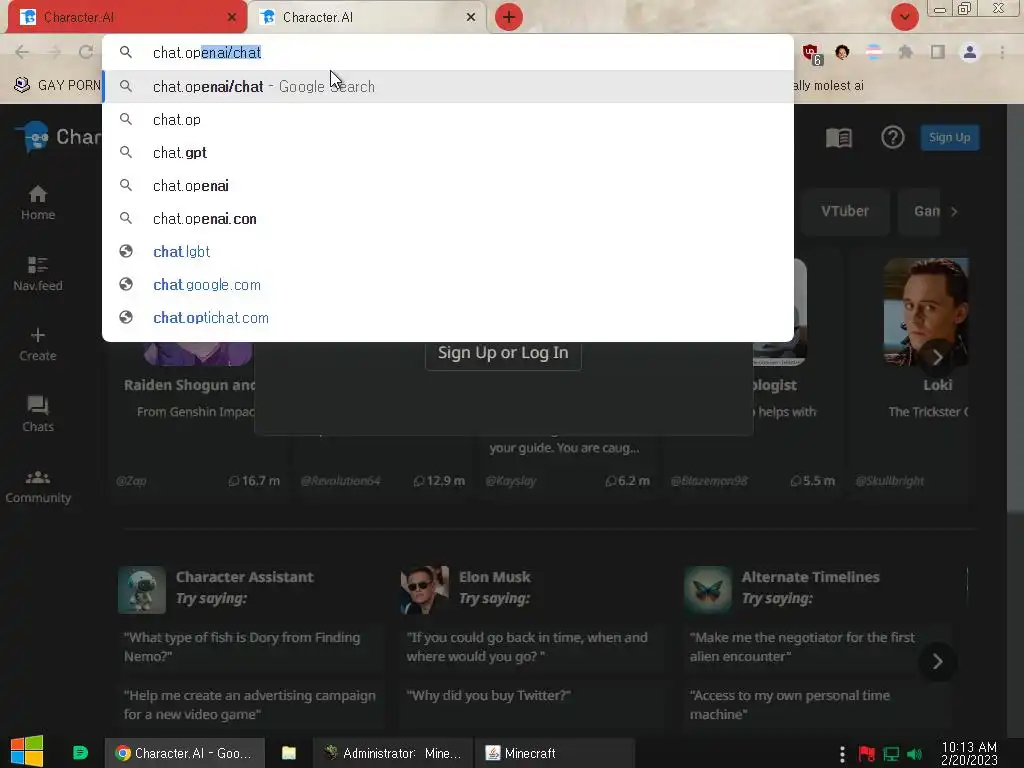Click prompt about advertising campaign

250,705
